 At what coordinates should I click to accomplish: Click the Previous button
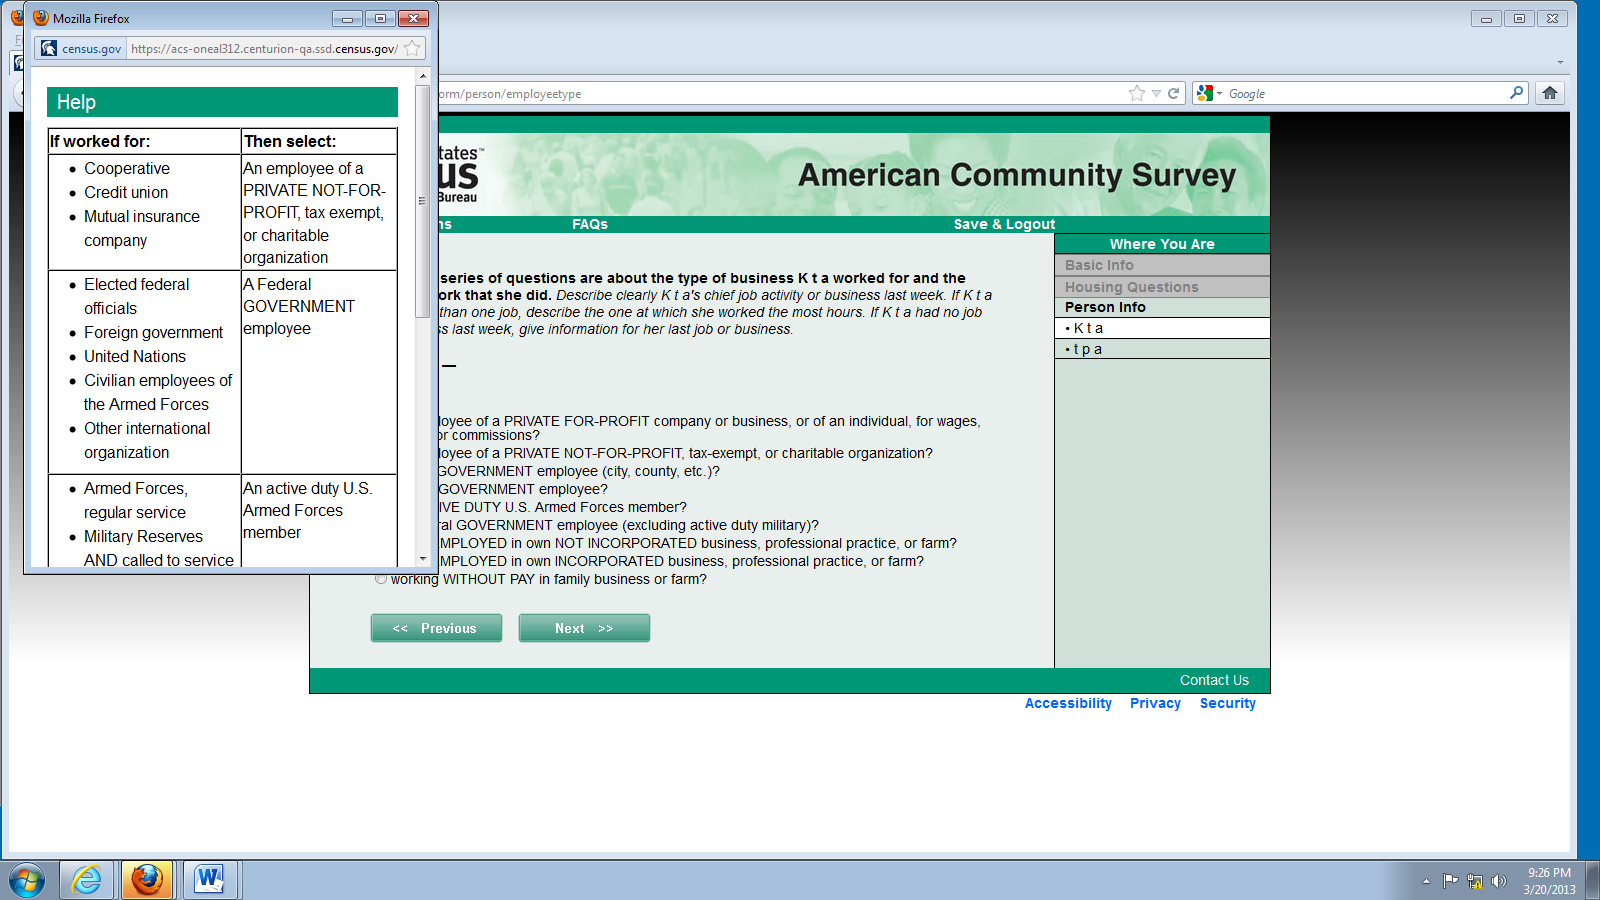(436, 628)
